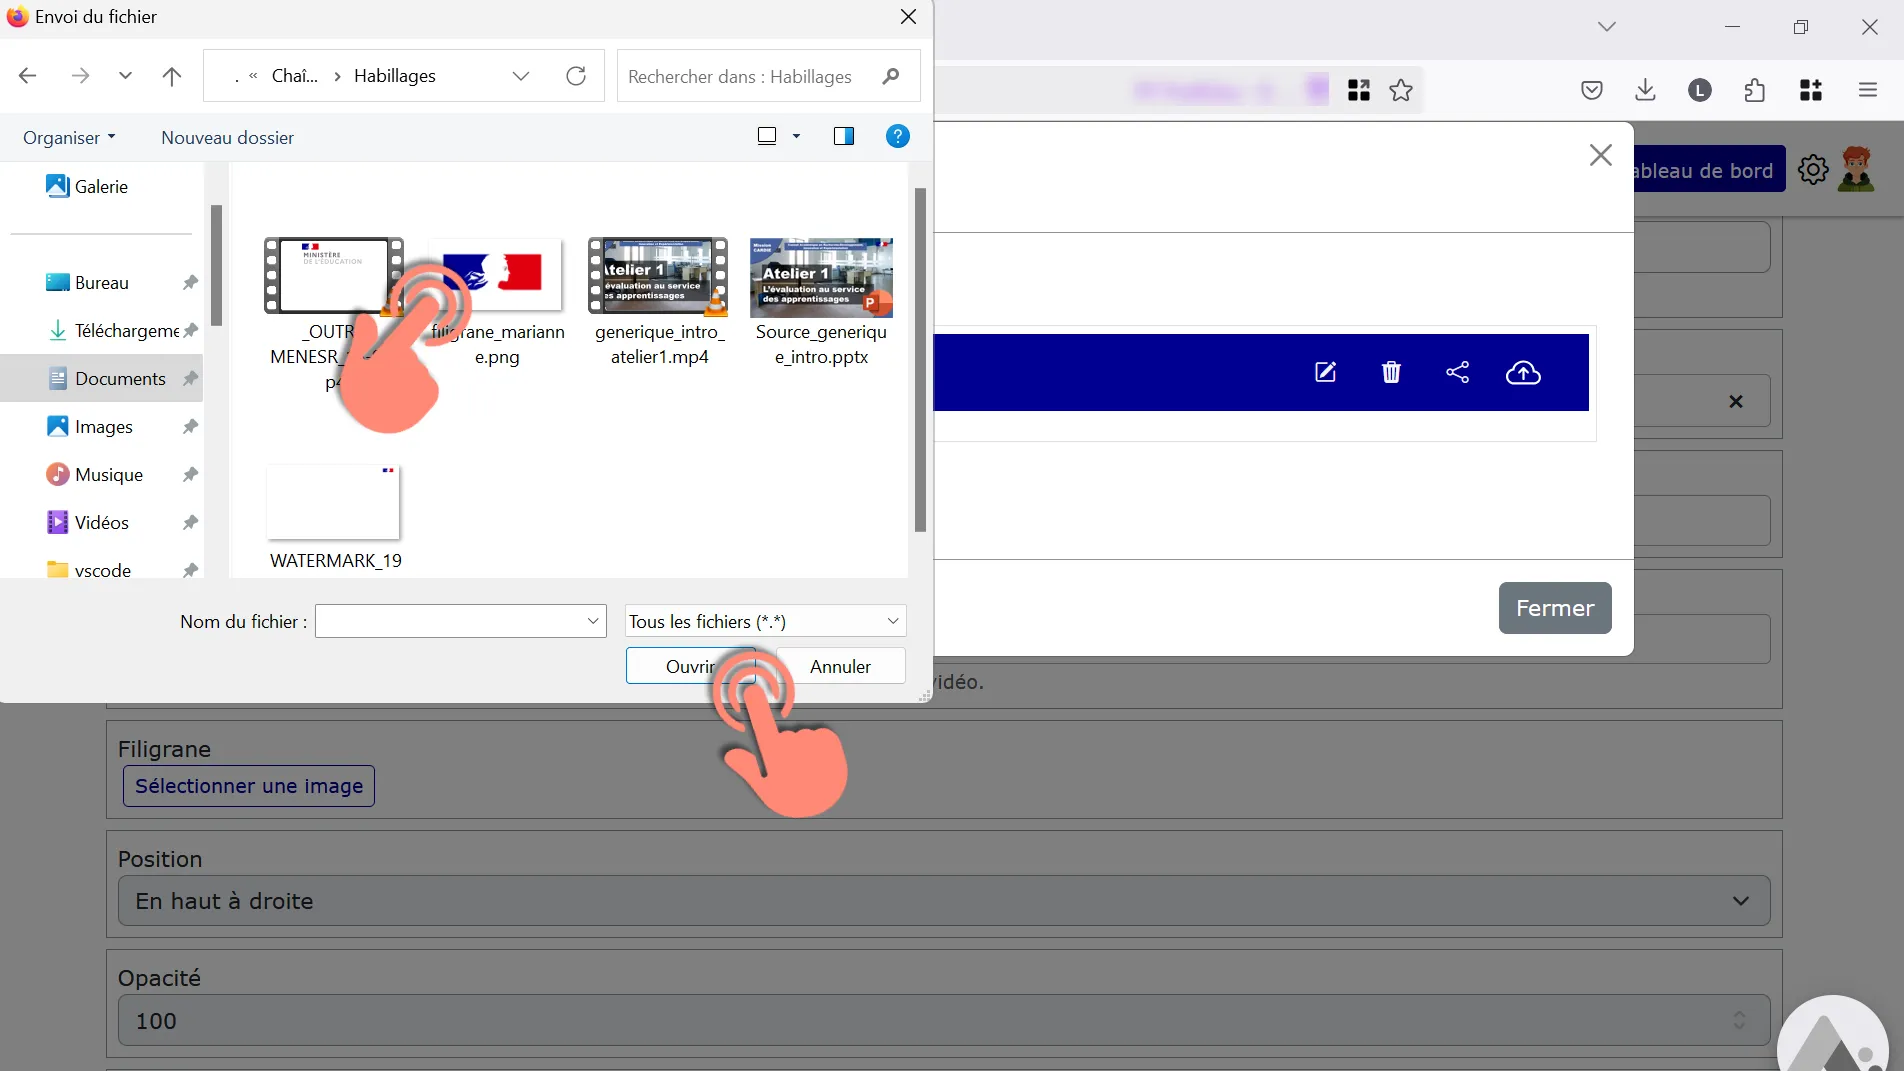Clear the field with the small X
Viewport: 1904px width, 1071px height.
pos(1736,402)
